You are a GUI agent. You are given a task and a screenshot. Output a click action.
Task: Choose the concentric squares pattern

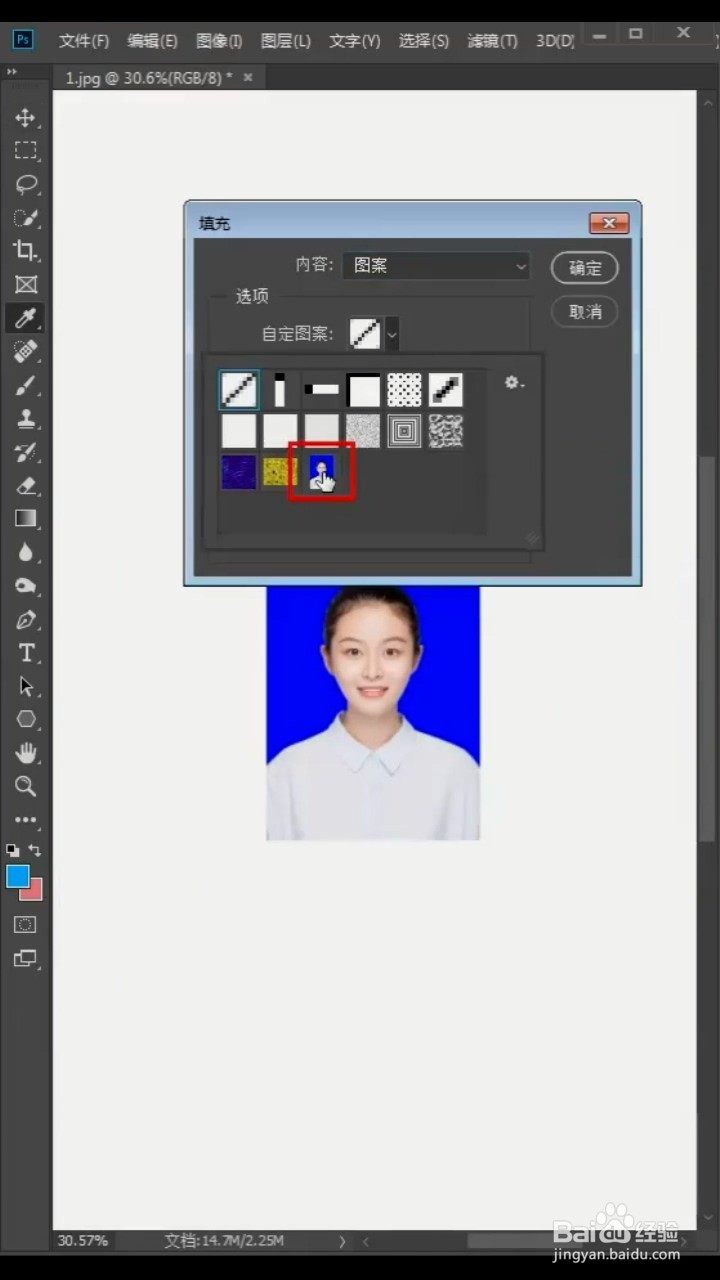pyautogui.click(x=404, y=431)
